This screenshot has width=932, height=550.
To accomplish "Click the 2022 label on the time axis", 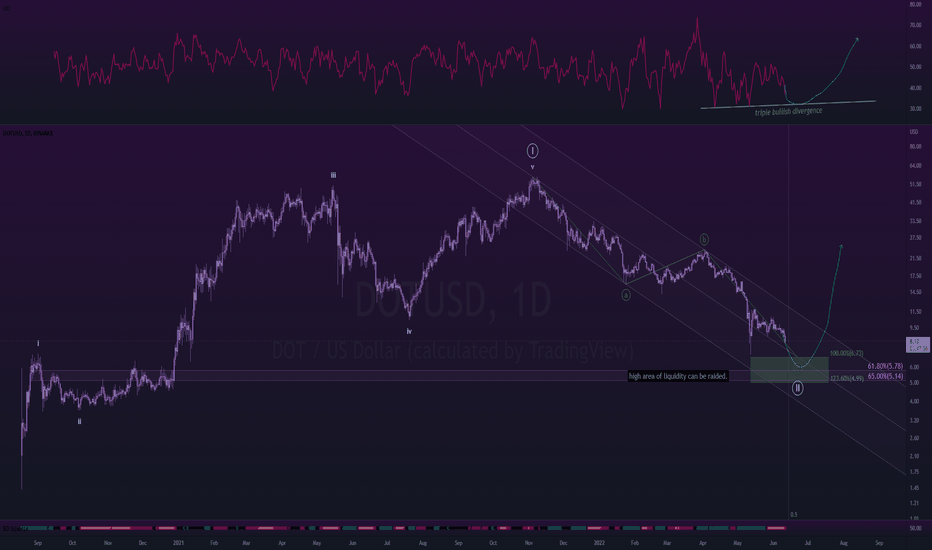I will point(599,543).
